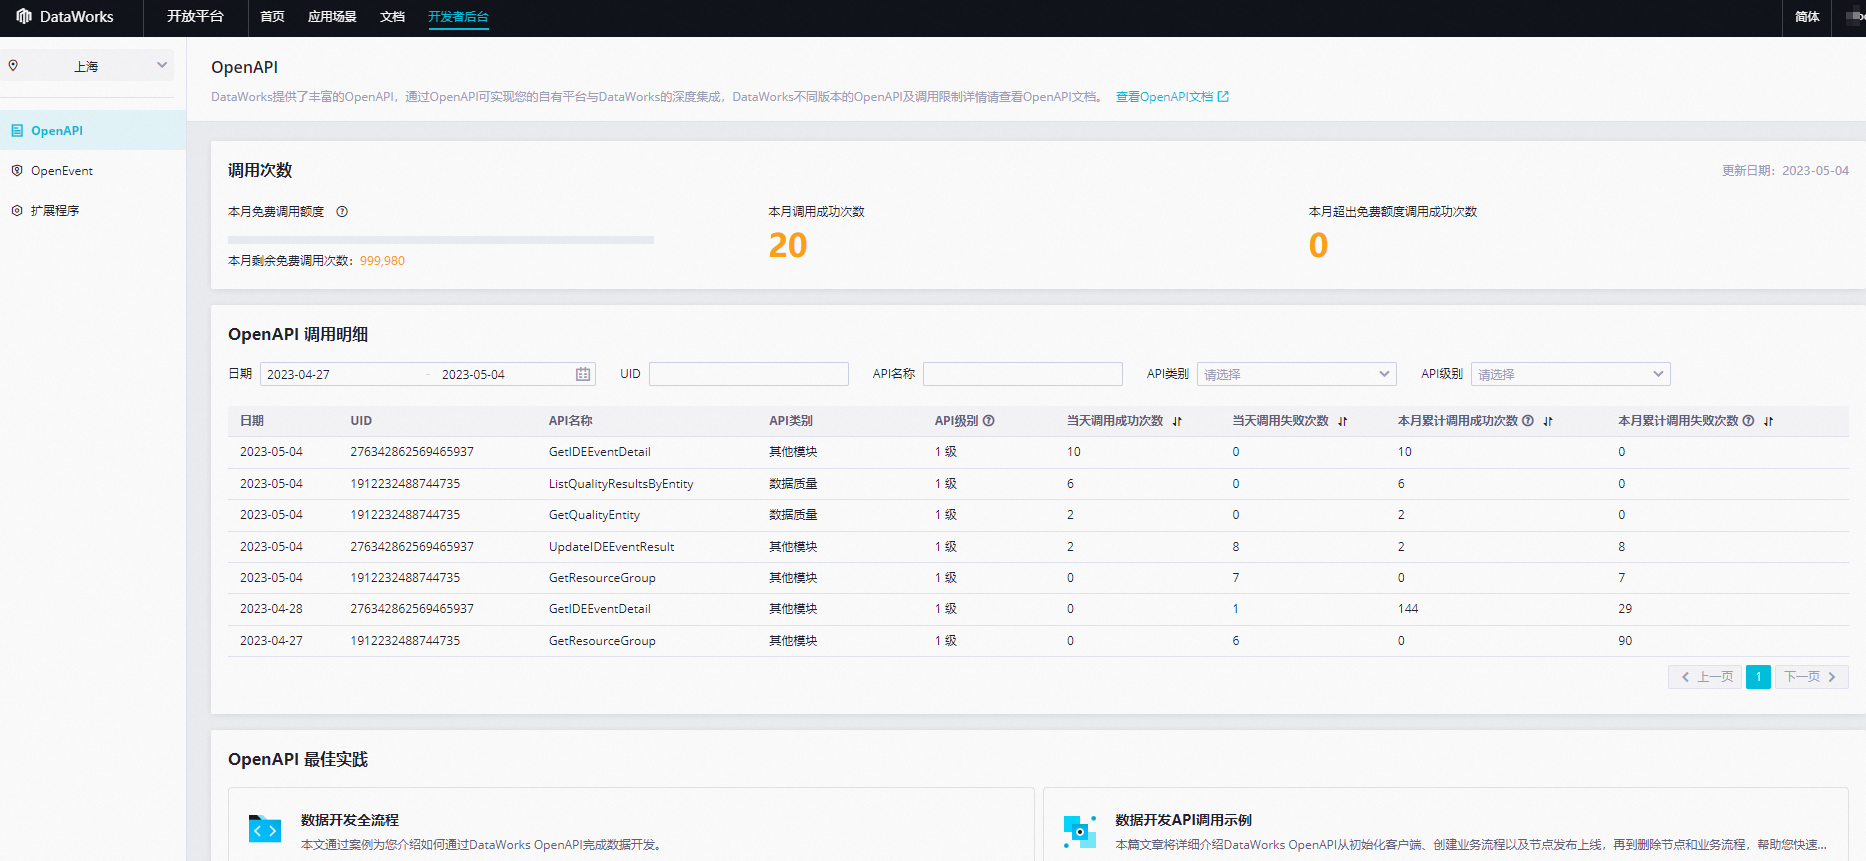Image resolution: width=1866 pixels, height=861 pixels.
Task: Click the end date 2023-05-04 field
Action: pyautogui.click(x=473, y=374)
